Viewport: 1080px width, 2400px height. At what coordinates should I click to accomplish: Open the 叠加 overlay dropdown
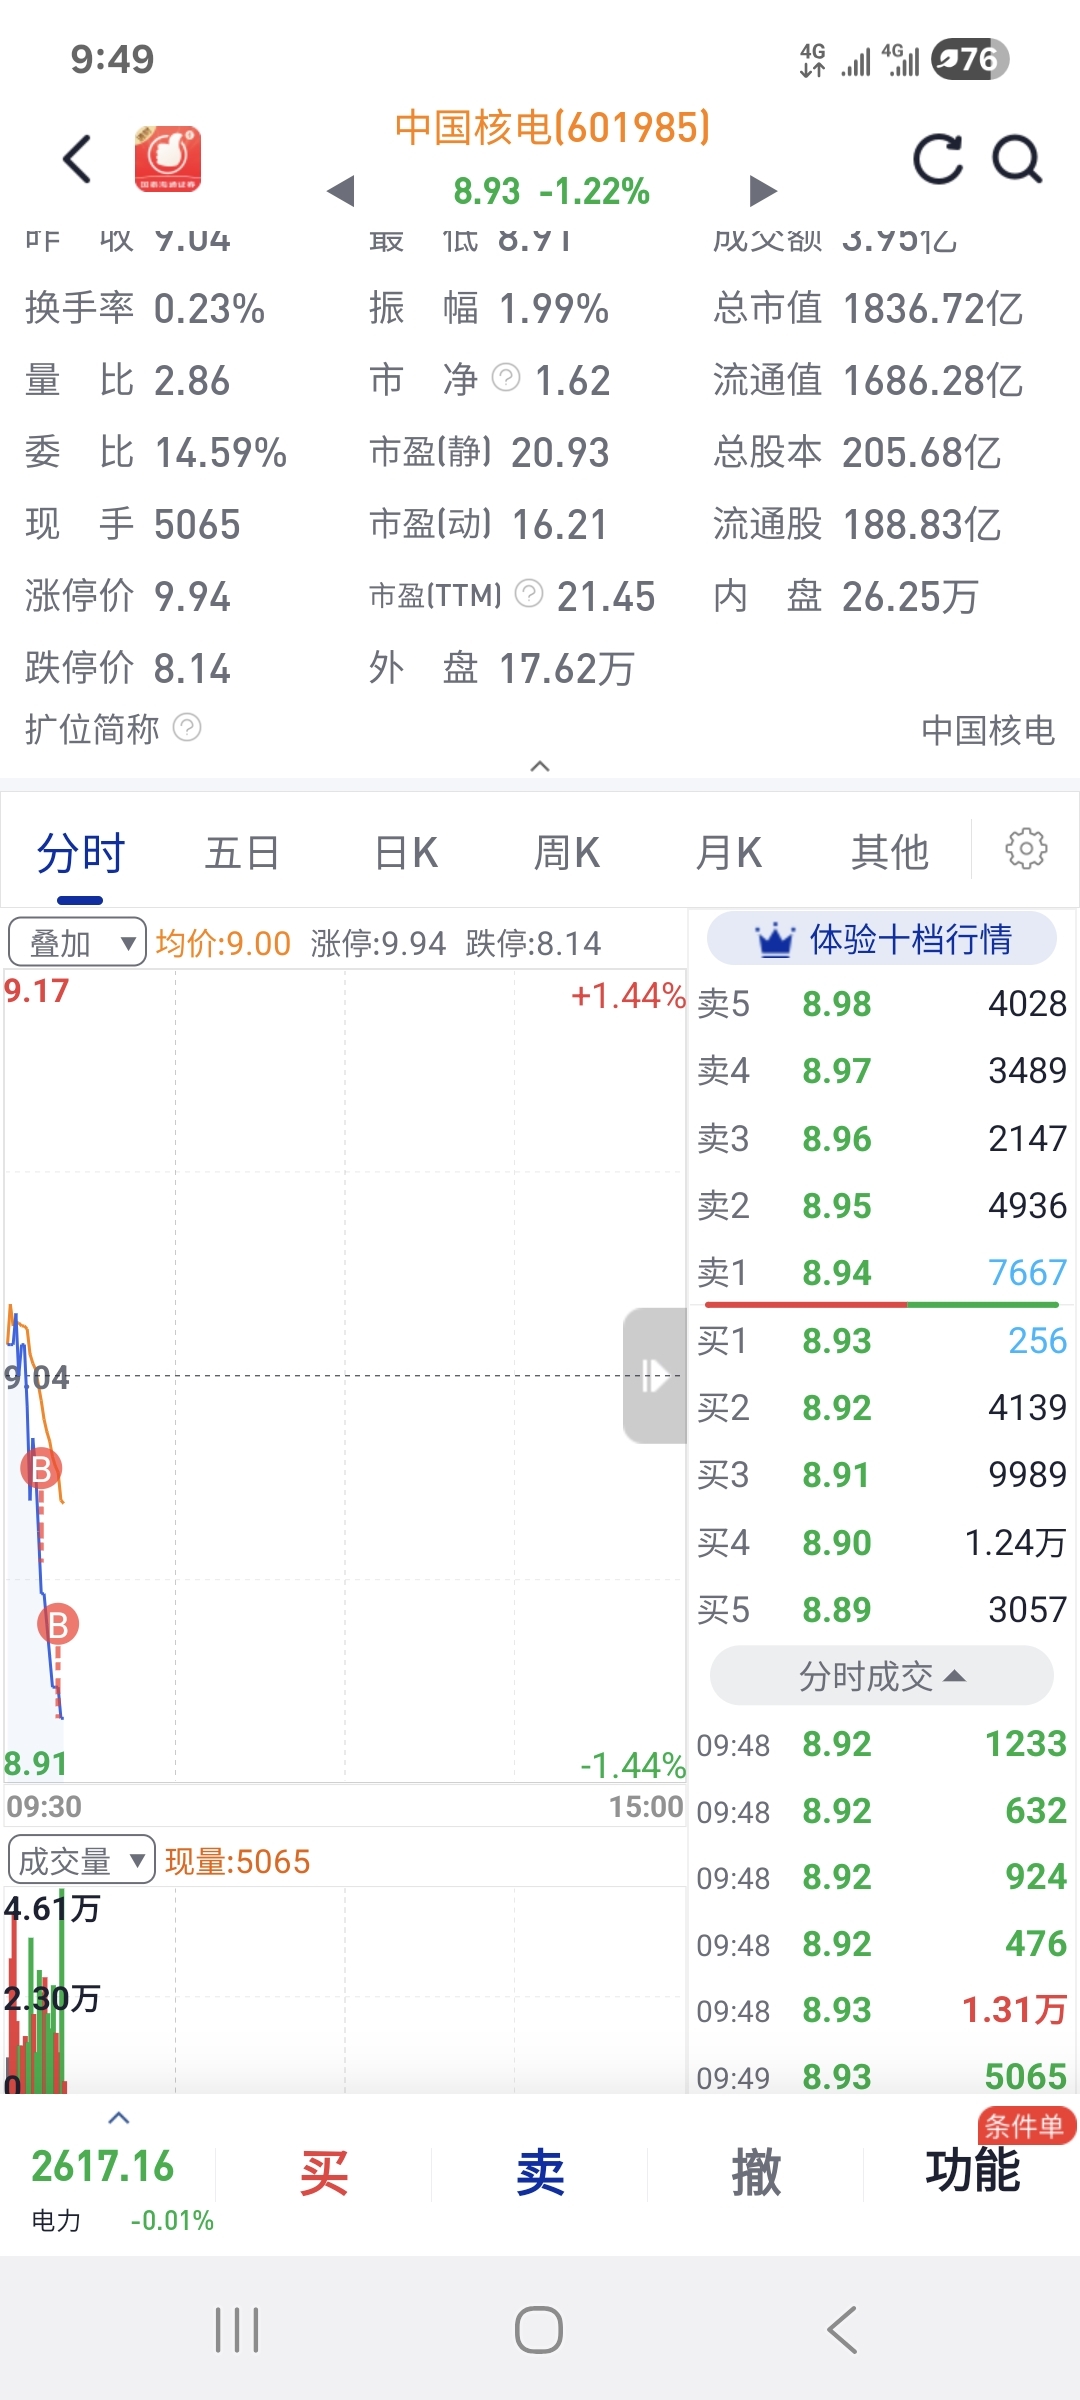tap(77, 942)
